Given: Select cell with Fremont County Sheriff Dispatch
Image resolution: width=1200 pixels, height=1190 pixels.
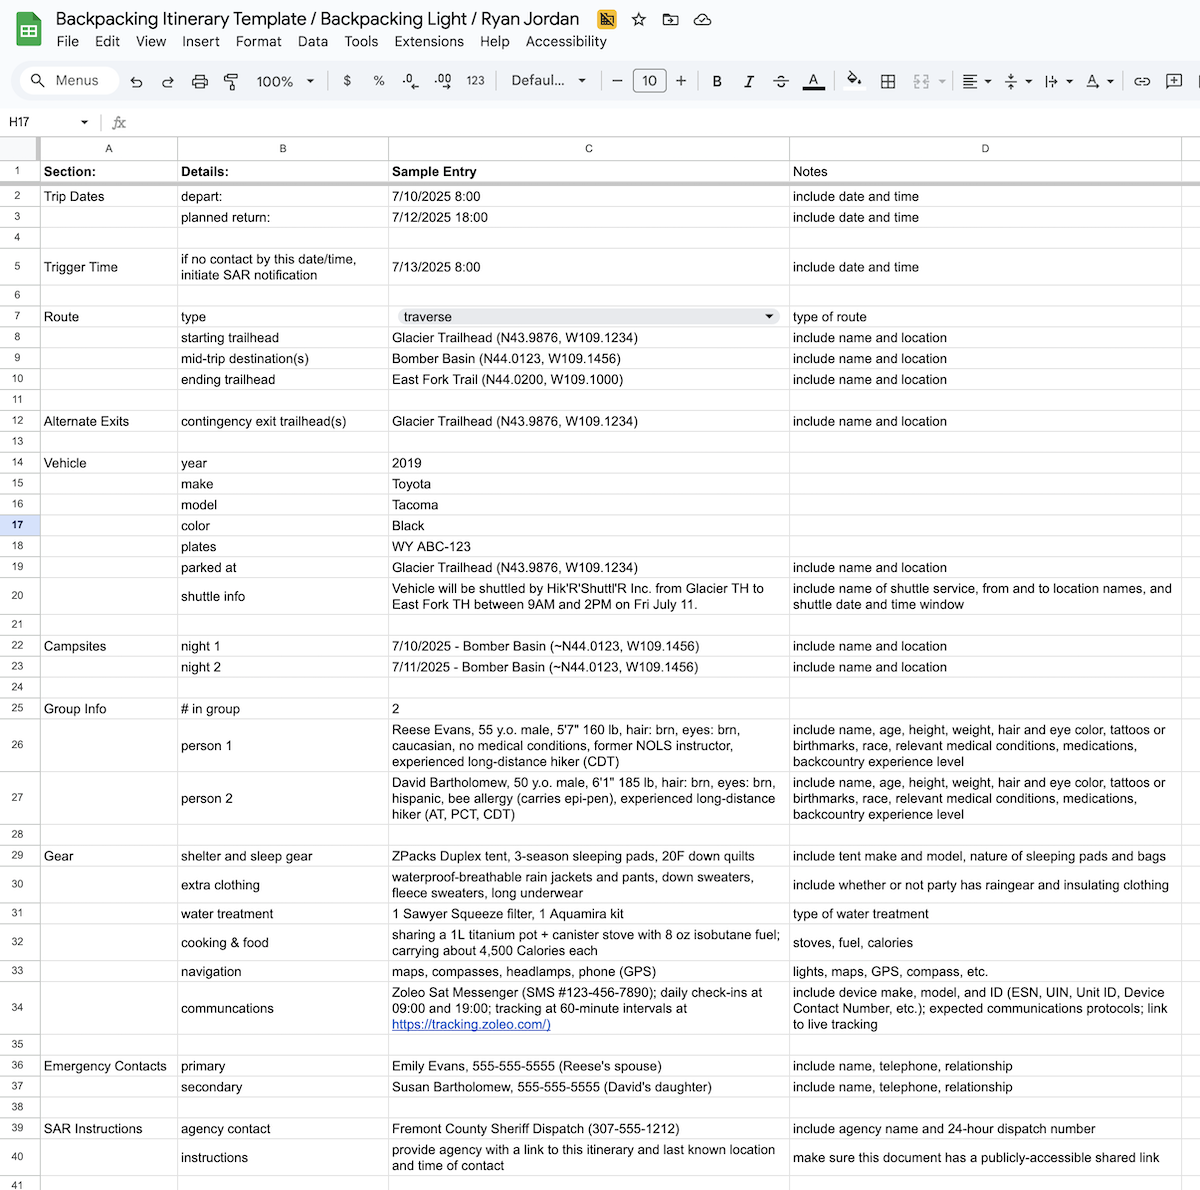Looking at the screenshot, I should pyautogui.click(x=589, y=1129).
